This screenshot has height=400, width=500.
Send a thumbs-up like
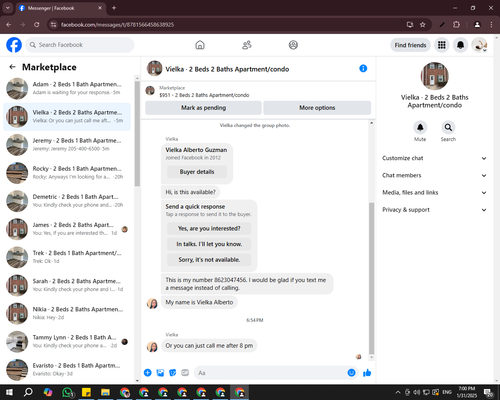(x=367, y=373)
